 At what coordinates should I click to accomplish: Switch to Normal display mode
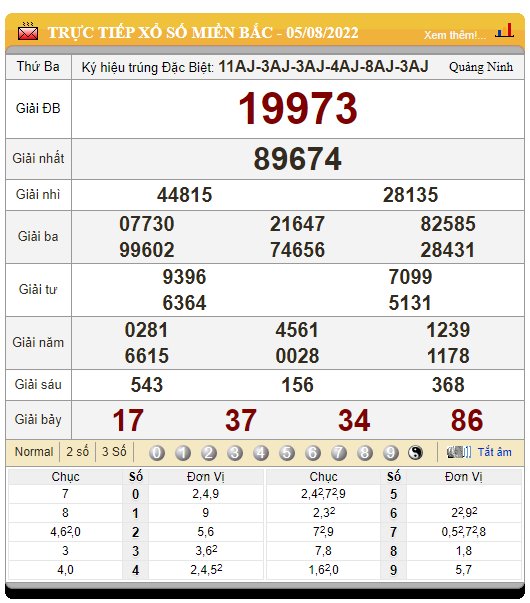click(34, 451)
